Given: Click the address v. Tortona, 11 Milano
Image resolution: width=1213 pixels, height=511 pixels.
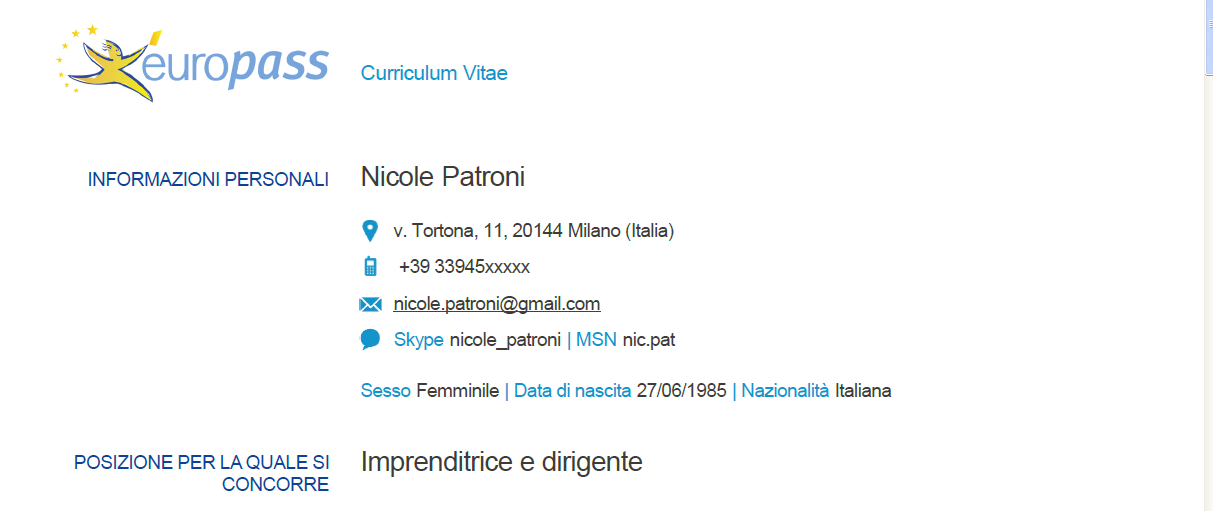Looking at the screenshot, I should (534, 231).
